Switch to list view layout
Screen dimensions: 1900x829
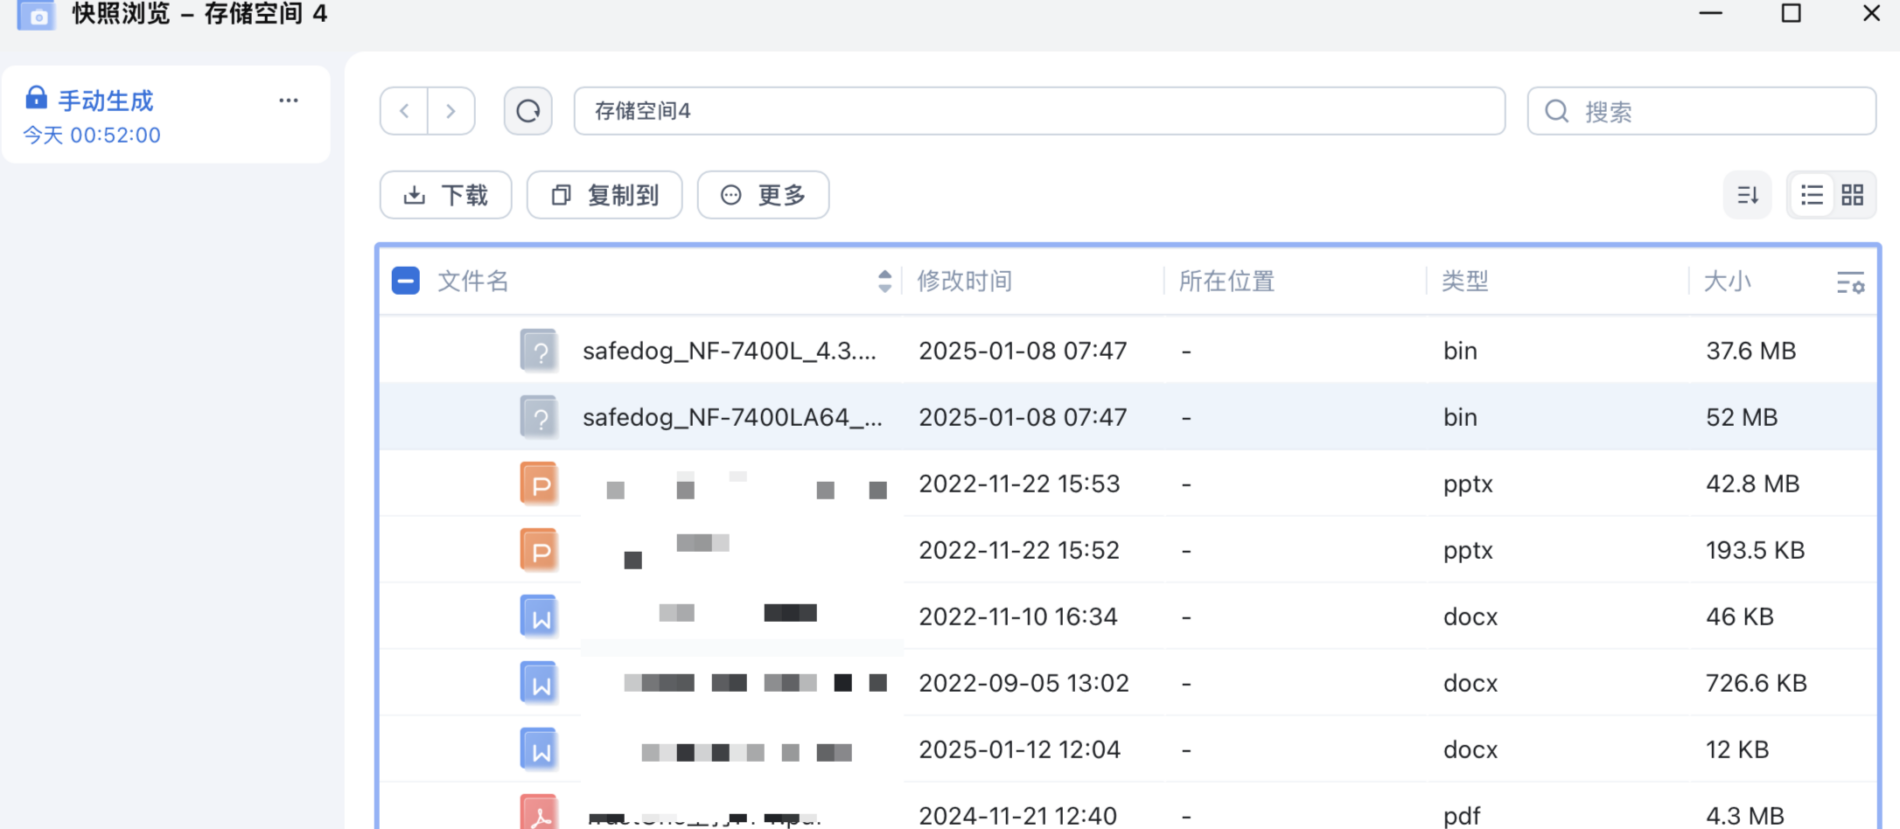(x=1811, y=195)
